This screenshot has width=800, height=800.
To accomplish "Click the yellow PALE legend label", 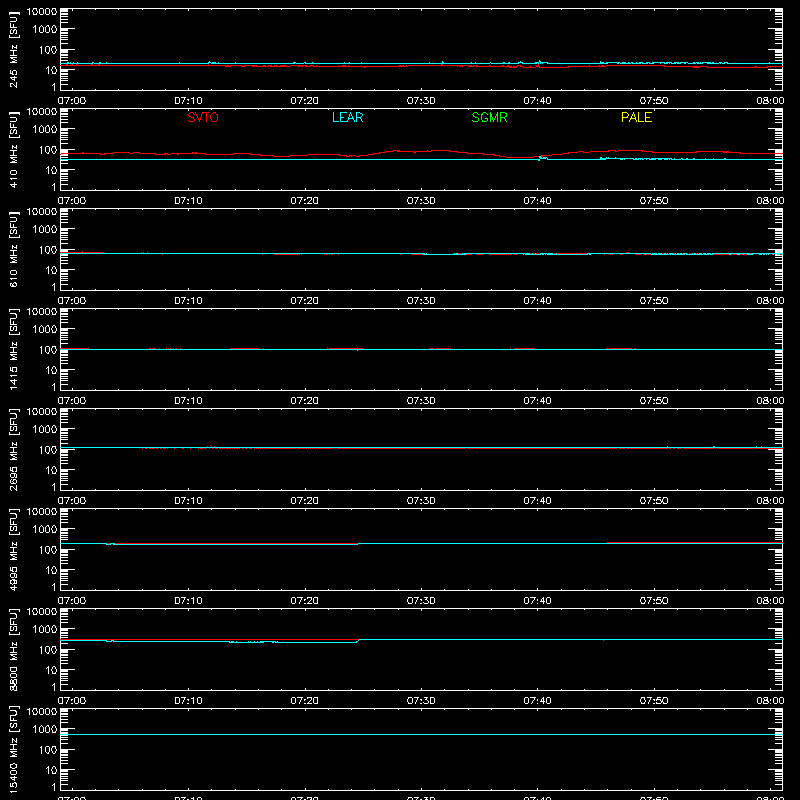I will (x=636, y=117).
